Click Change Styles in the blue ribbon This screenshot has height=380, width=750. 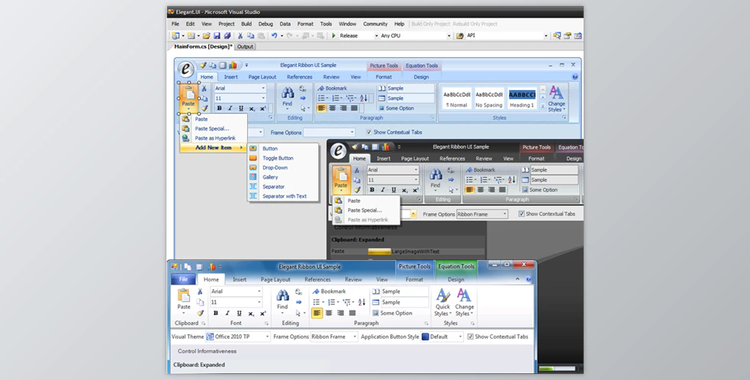click(x=556, y=99)
